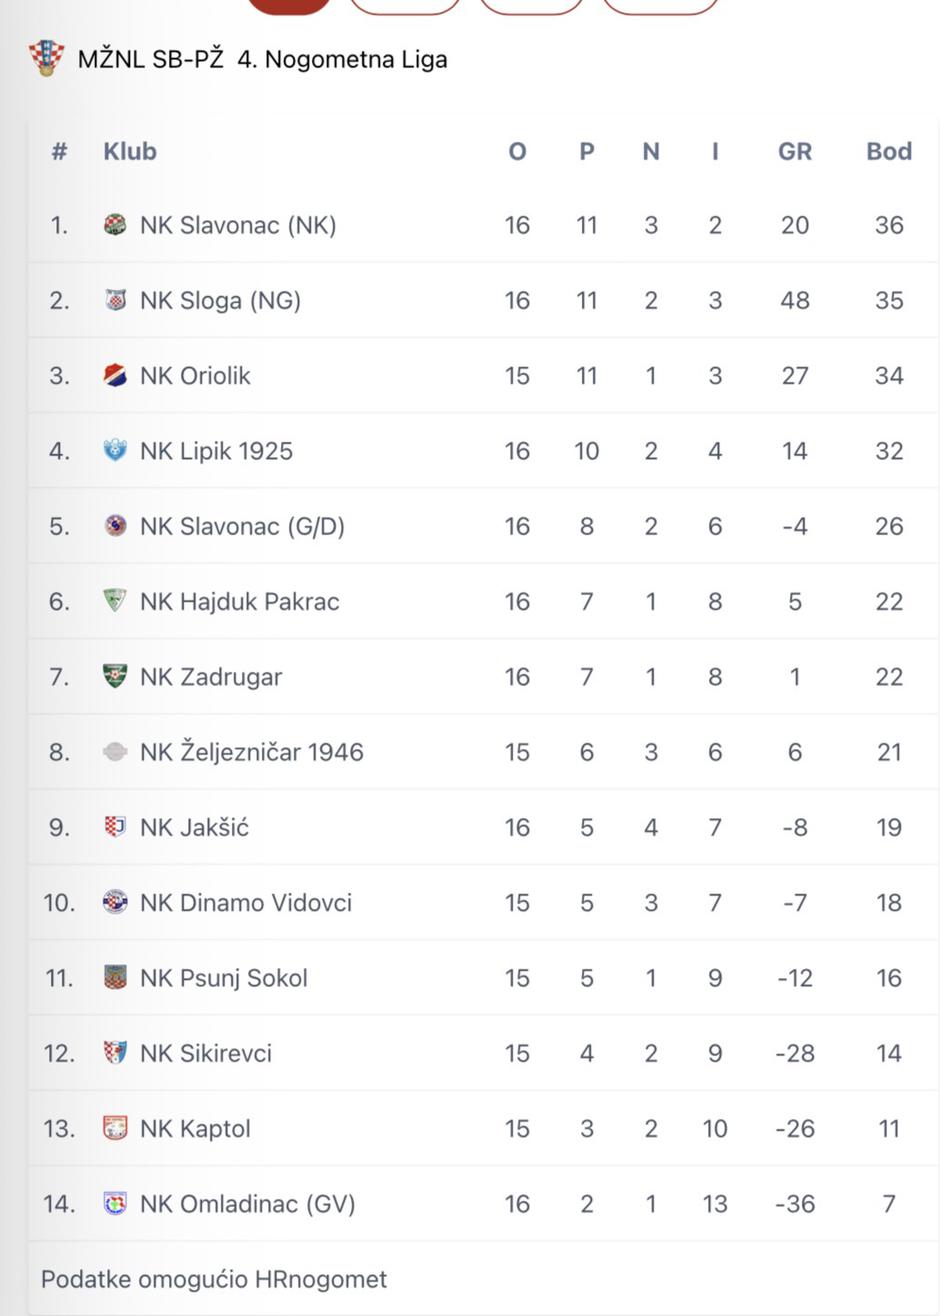Click the Bod column header
This screenshot has width=940, height=1316.
[x=888, y=151]
